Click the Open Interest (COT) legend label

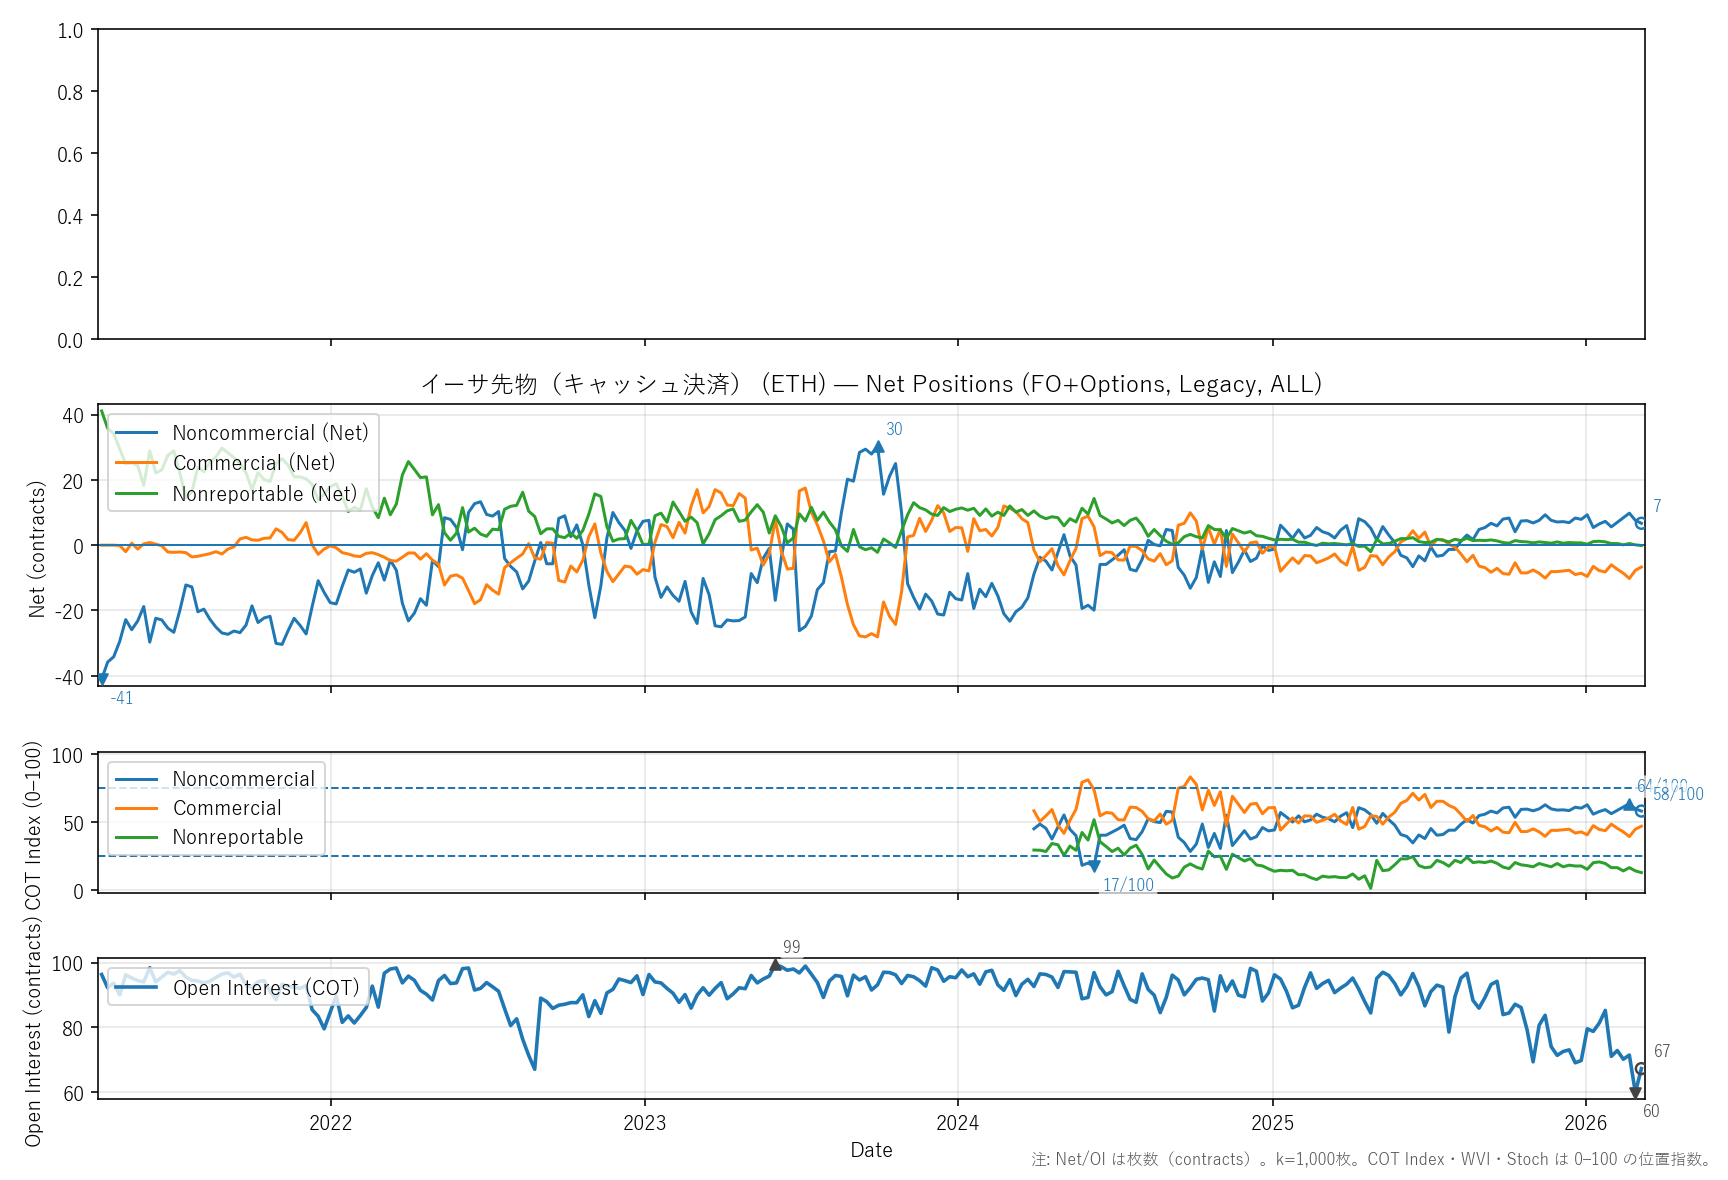click(265, 988)
